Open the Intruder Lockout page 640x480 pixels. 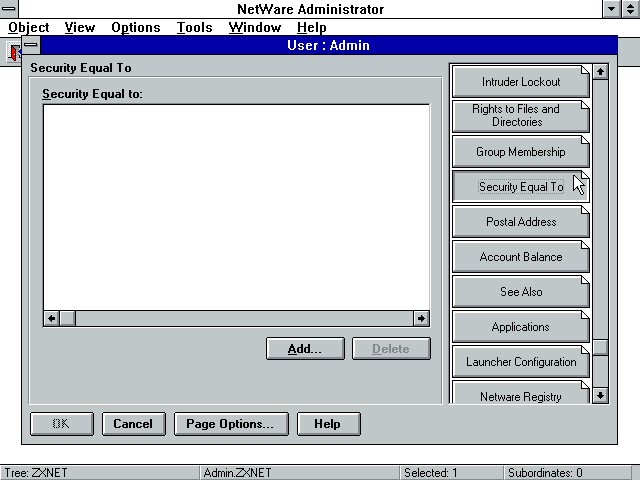[x=521, y=82]
